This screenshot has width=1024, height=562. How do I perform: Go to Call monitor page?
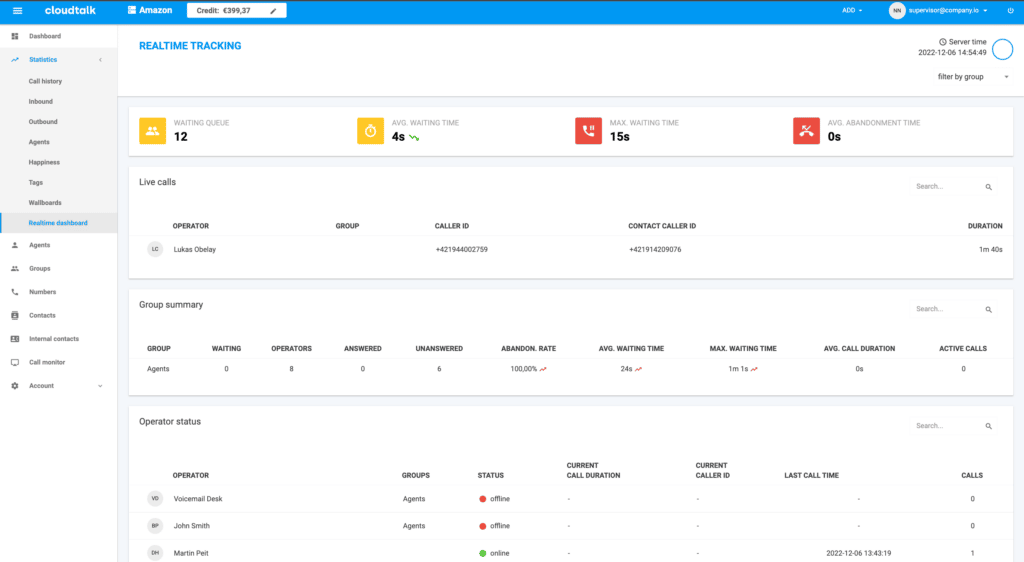point(48,362)
